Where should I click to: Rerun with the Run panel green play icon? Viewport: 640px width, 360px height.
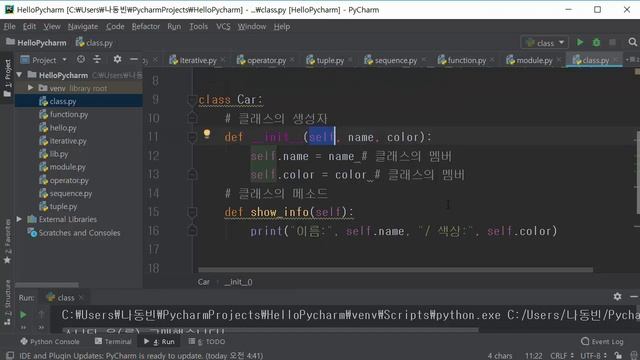pos(23,315)
